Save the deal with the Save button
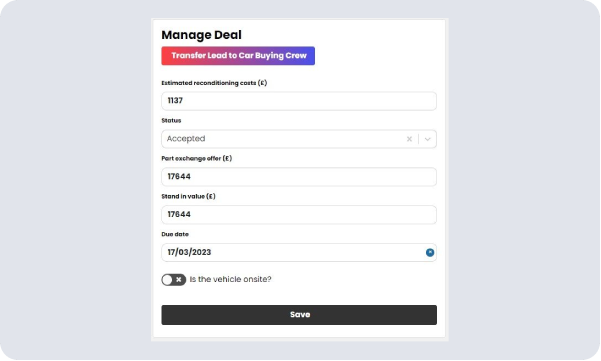Viewport: 601px width, 361px height. pos(299,315)
